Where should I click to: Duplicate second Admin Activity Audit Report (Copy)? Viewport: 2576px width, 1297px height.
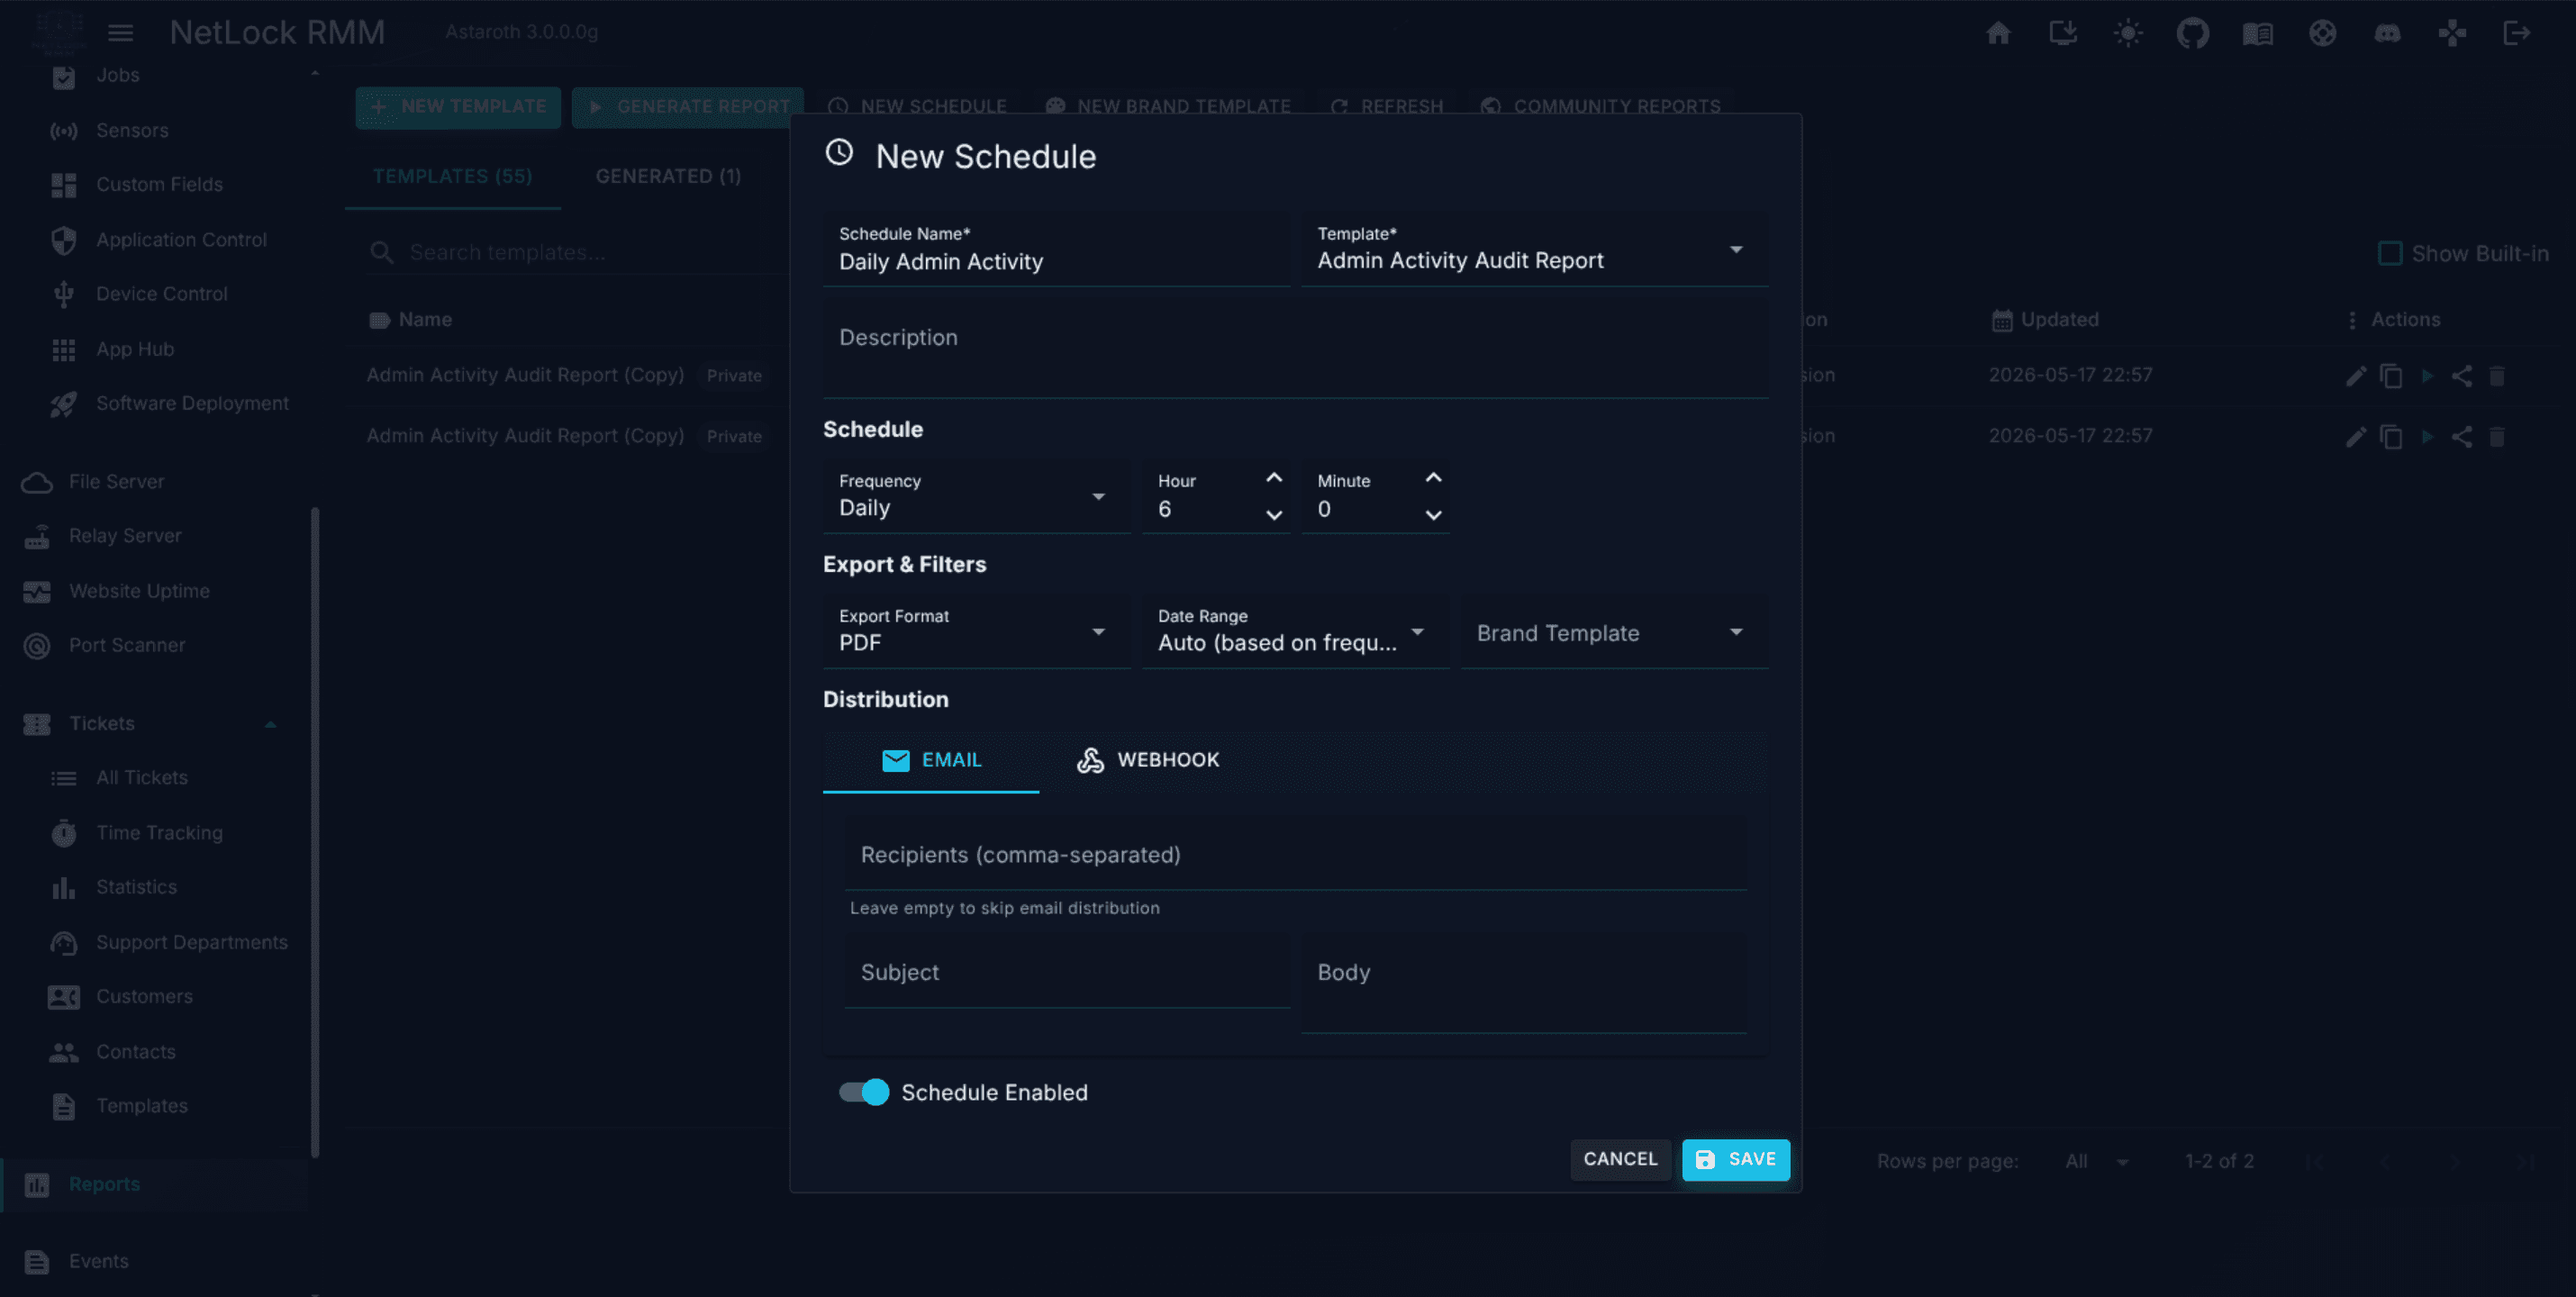click(2391, 437)
